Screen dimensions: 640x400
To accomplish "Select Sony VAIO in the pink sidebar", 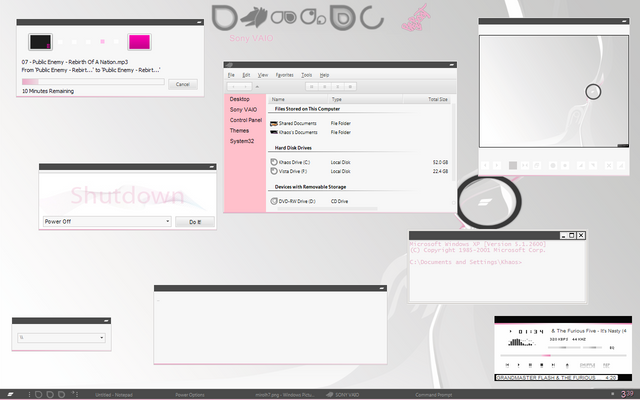I will pos(243,110).
